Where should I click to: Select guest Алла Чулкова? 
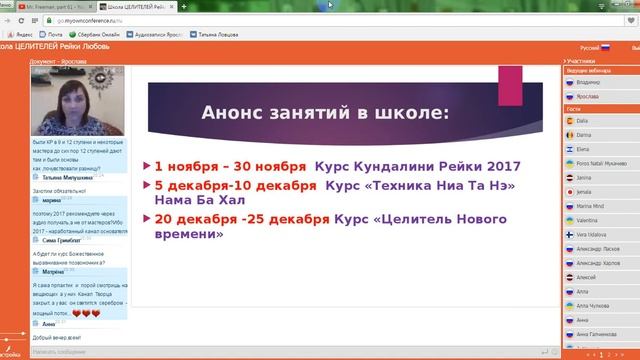point(602,306)
